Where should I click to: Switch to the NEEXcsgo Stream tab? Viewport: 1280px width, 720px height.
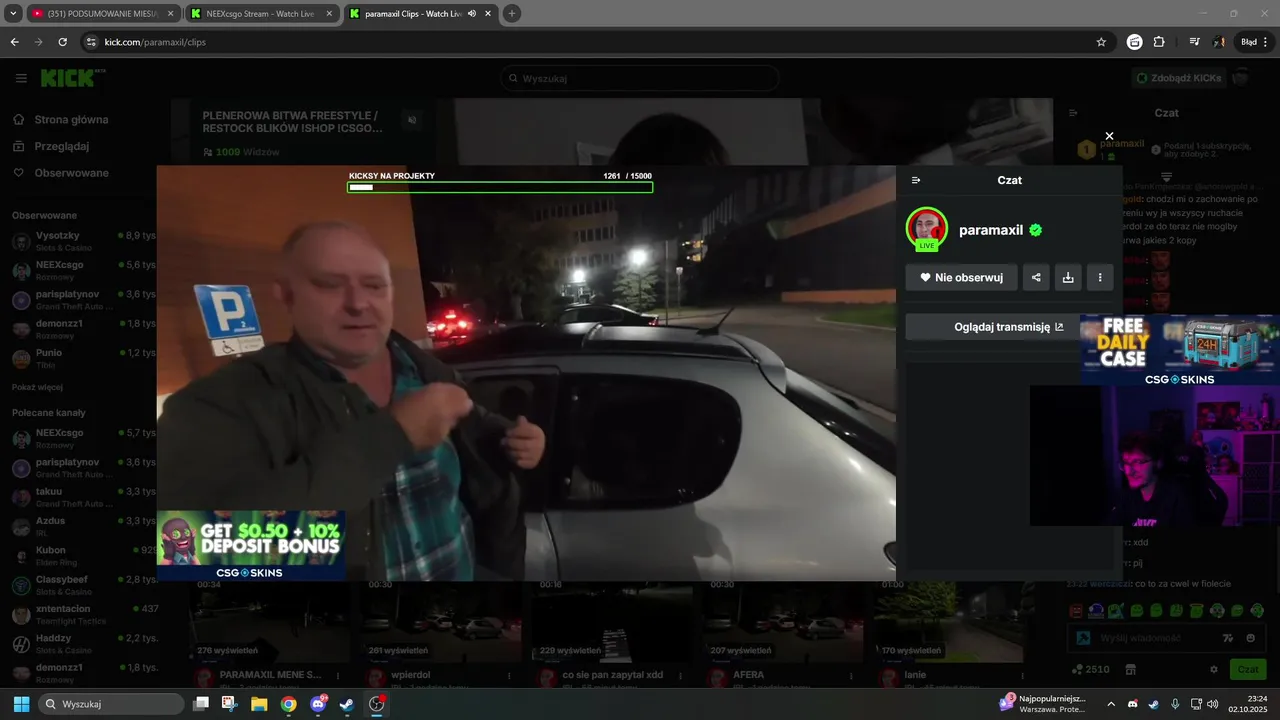click(x=263, y=14)
